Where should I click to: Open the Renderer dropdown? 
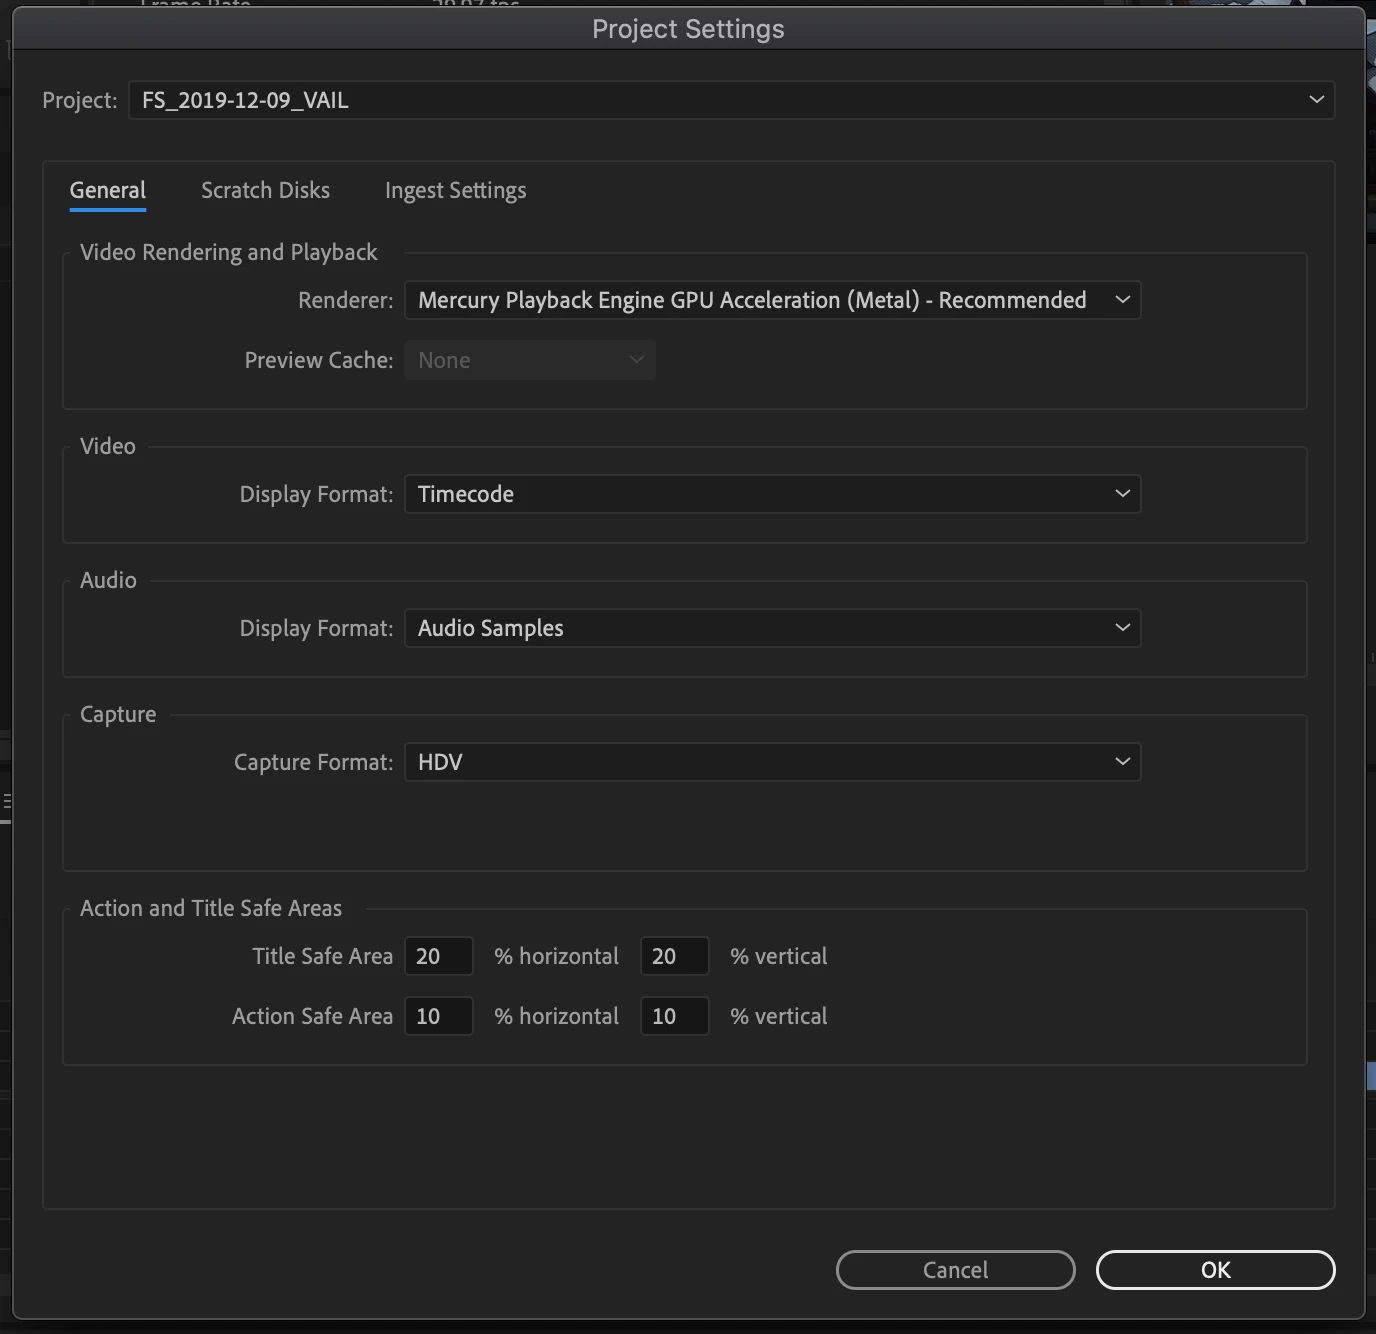pyautogui.click(x=772, y=300)
